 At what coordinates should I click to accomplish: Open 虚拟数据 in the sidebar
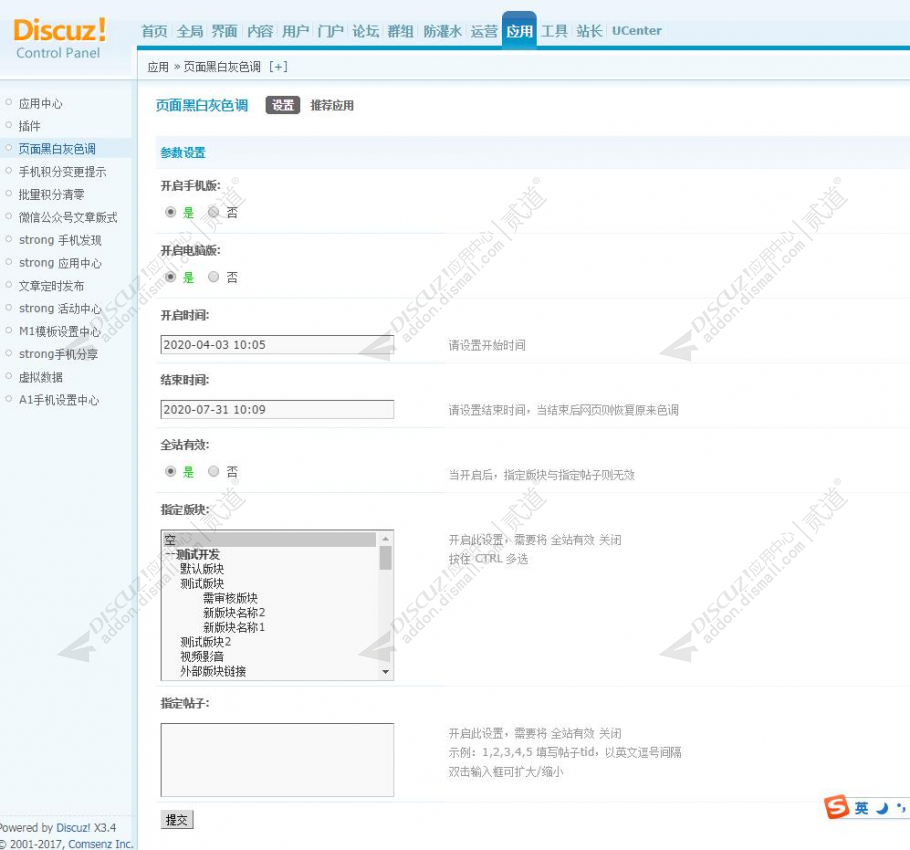(41, 377)
